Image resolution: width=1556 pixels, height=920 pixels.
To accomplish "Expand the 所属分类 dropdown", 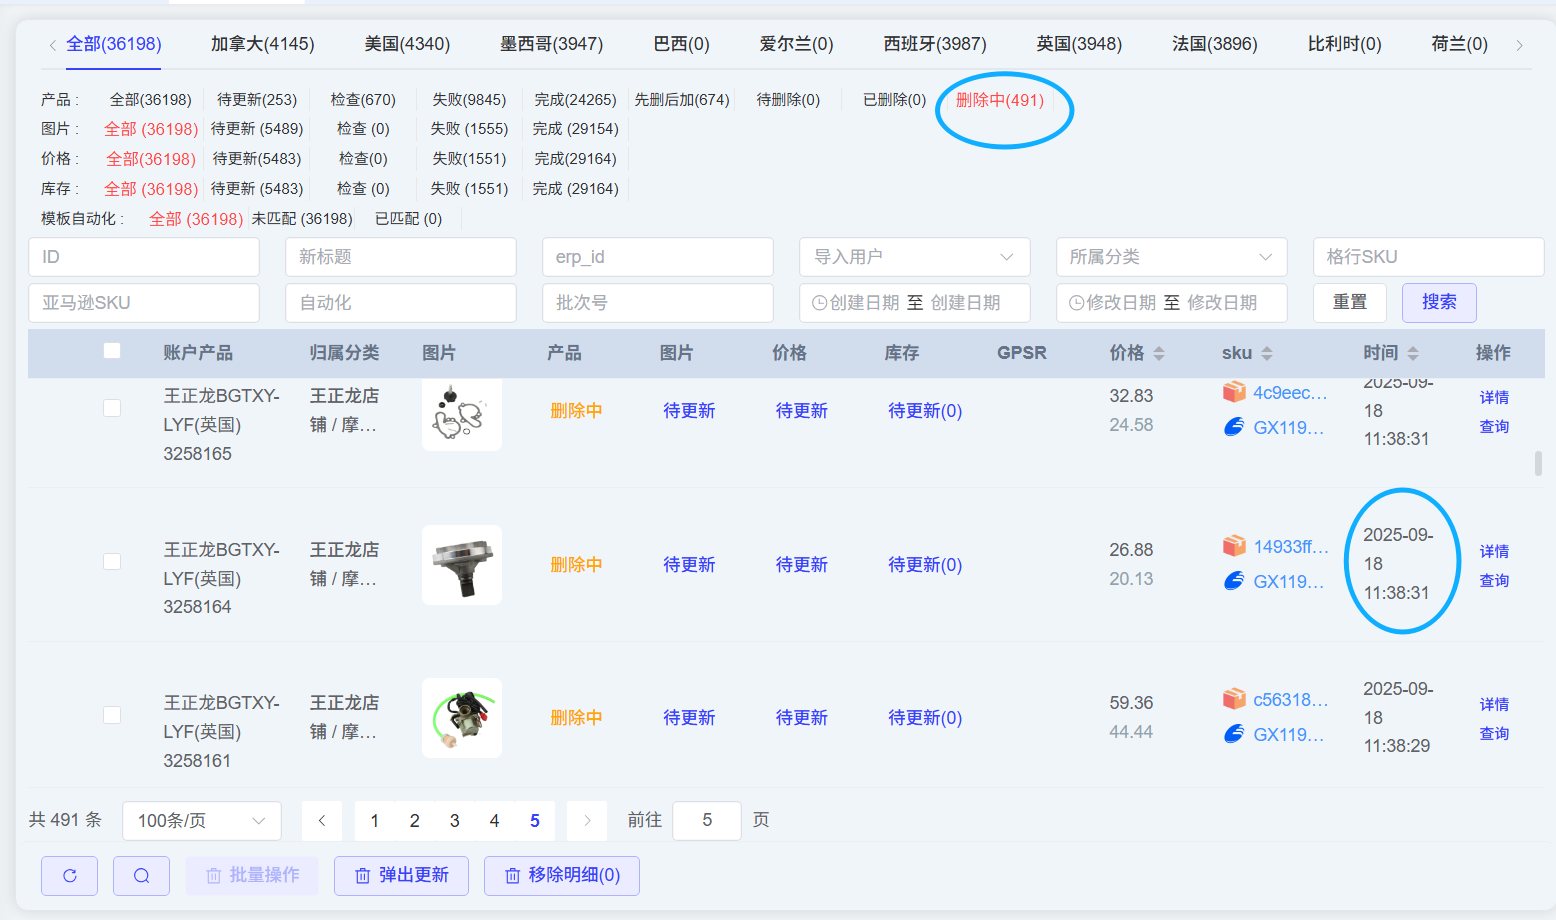I will point(1171,257).
